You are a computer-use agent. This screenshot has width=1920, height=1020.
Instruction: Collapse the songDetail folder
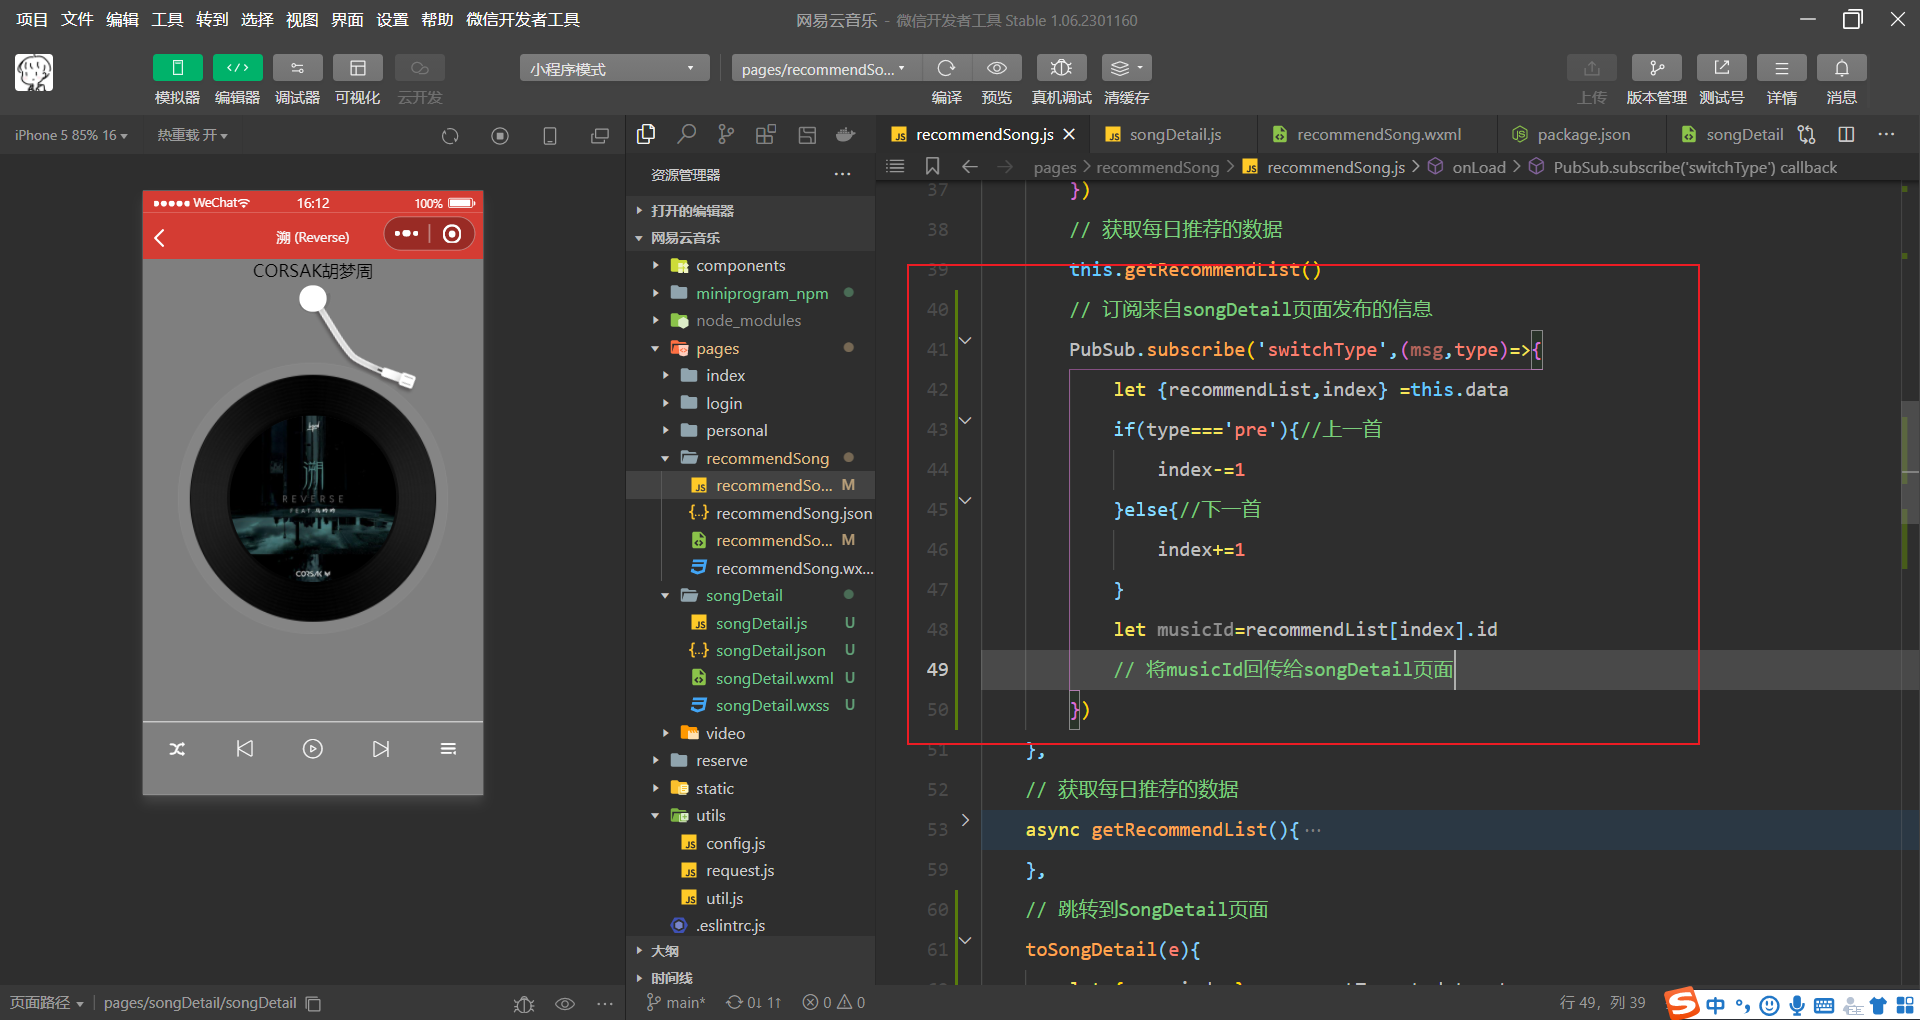pos(751,595)
